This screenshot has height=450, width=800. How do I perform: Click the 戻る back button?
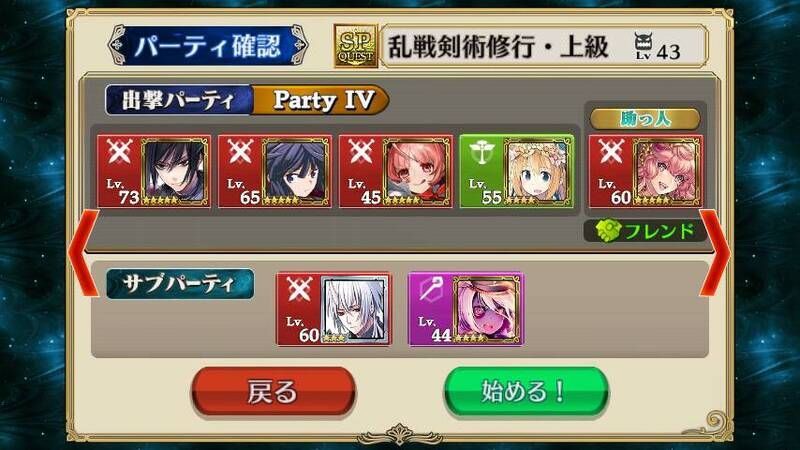[x=273, y=392]
